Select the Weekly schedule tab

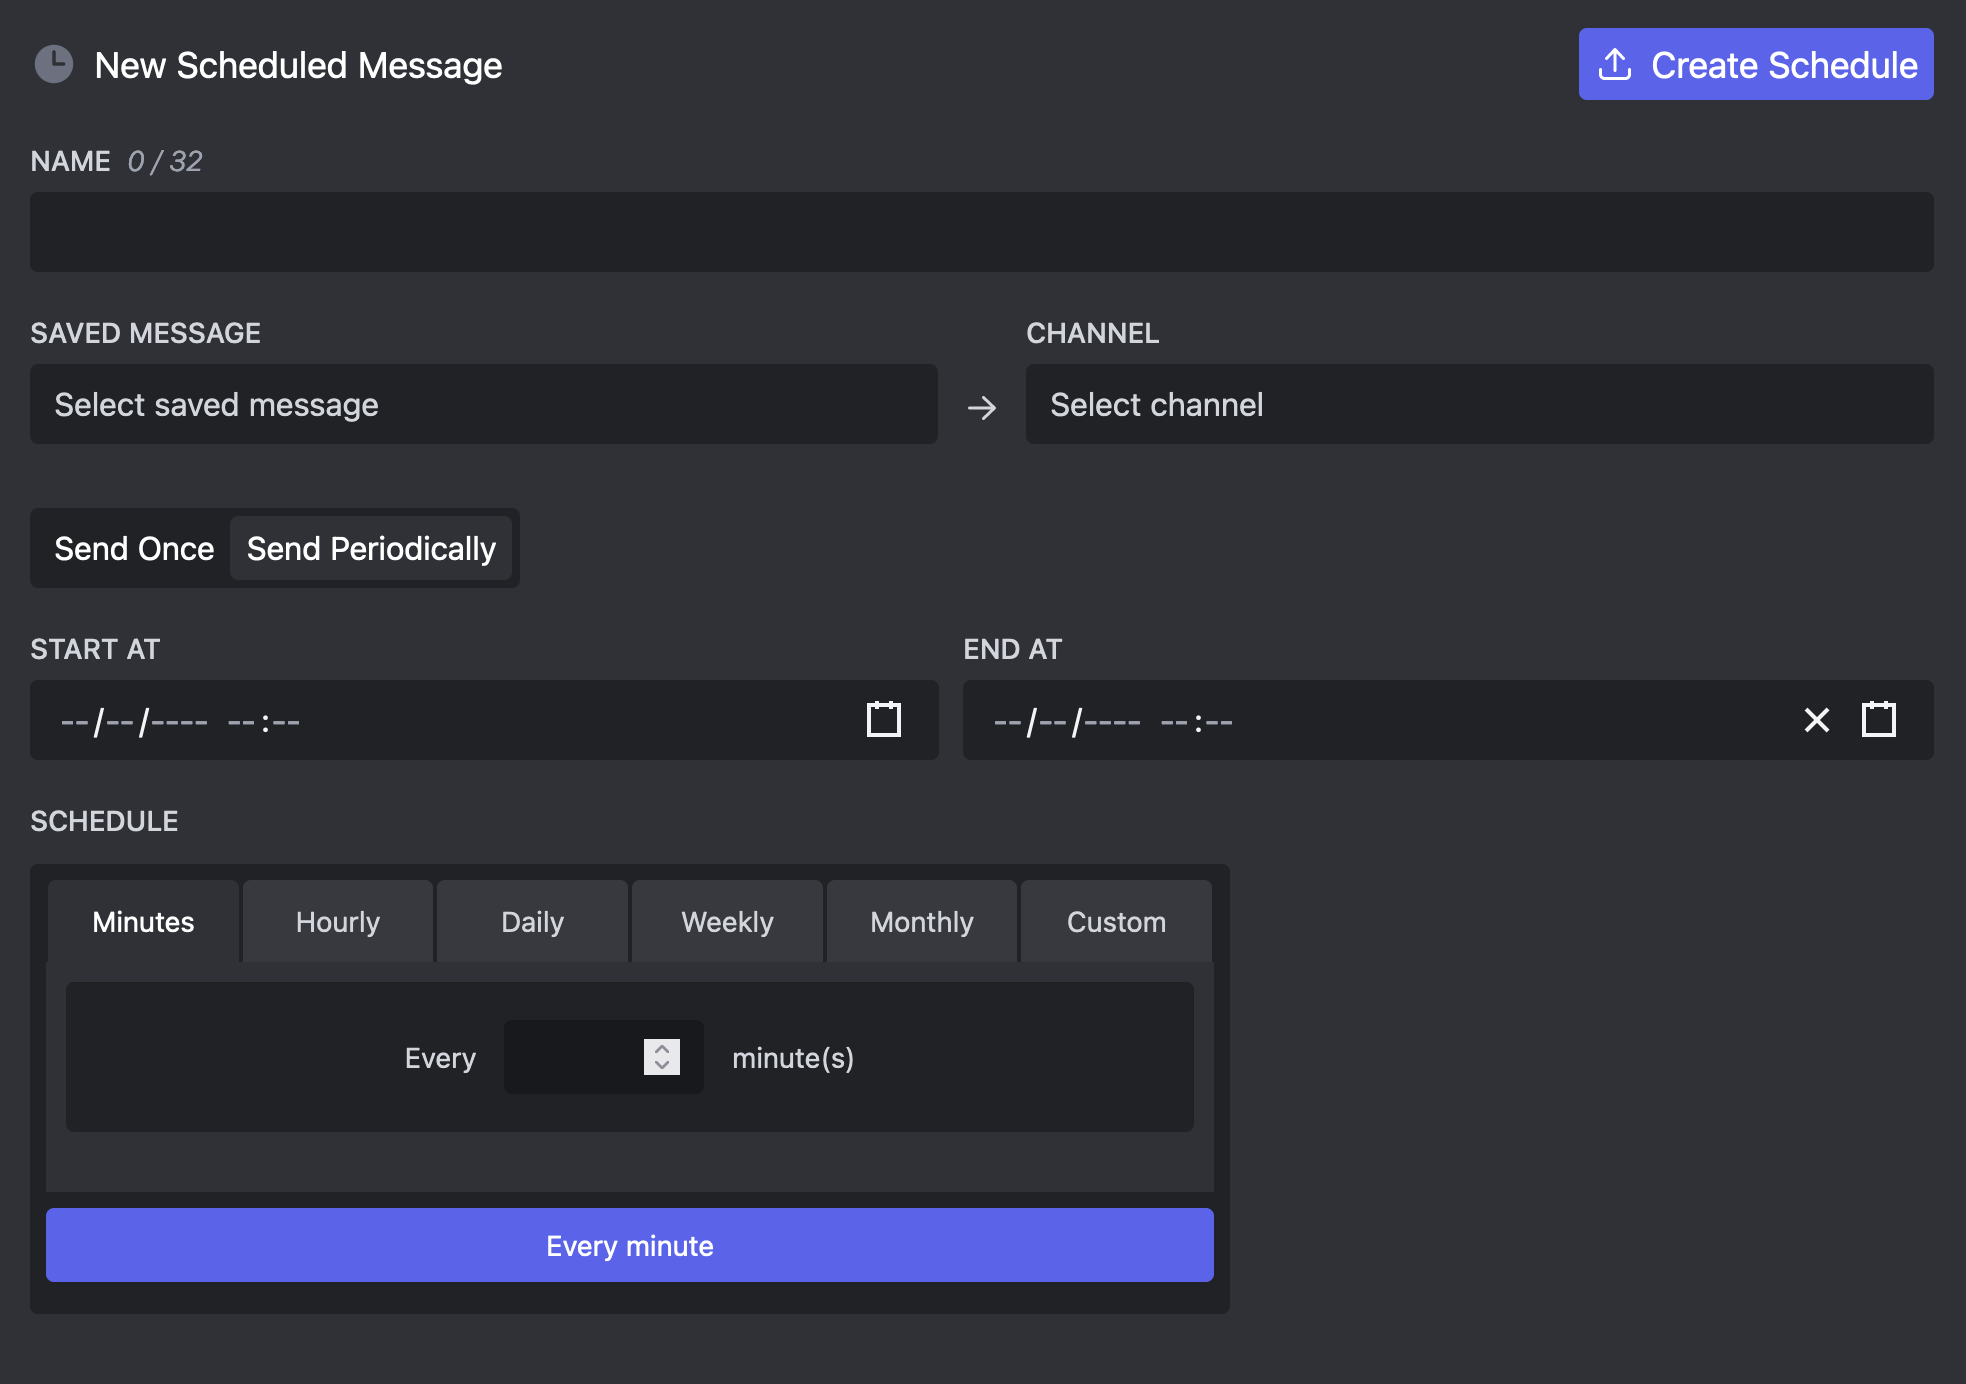tap(727, 921)
